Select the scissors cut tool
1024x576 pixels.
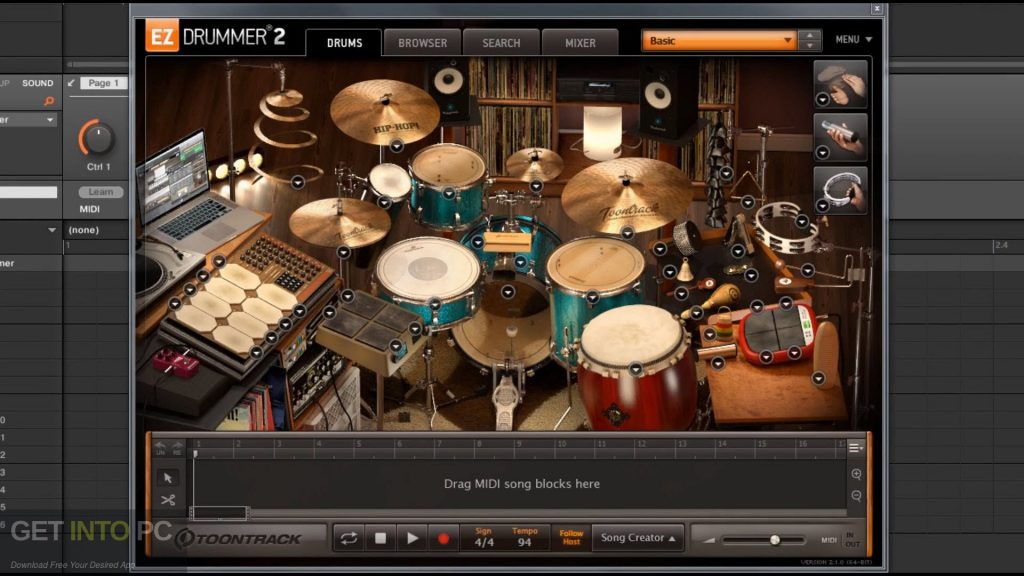[168, 500]
